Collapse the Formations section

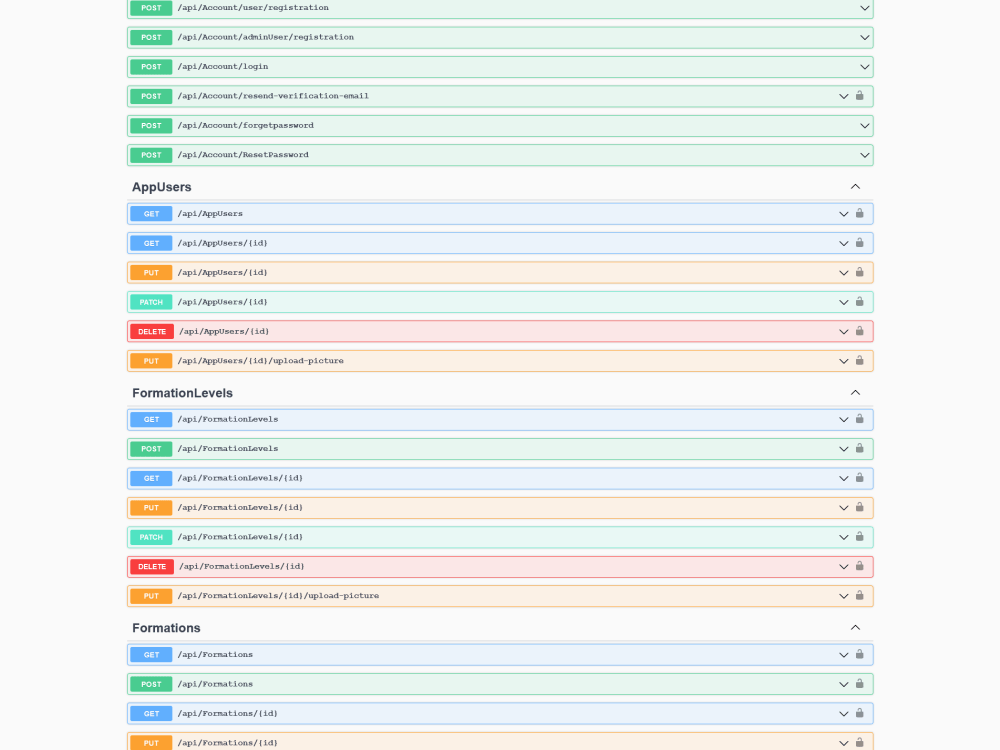coord(855,628)
